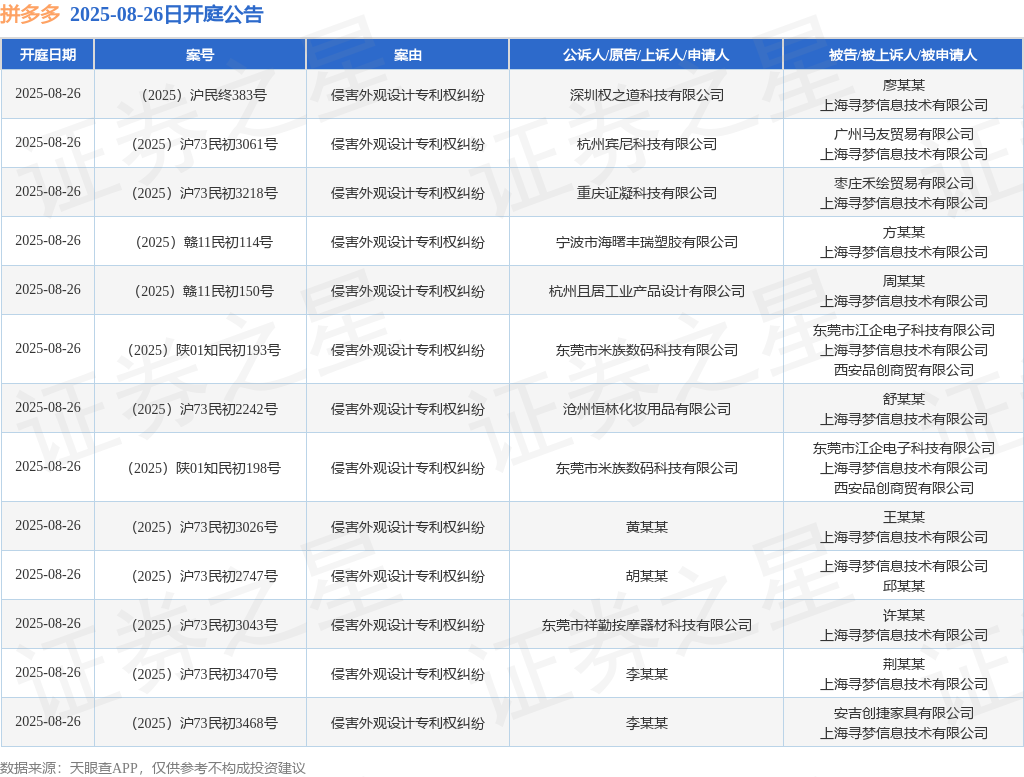Viewport: 1024px width, 777px height.
Task: Click plaintiff 胡某某
Action: point(647,575)
